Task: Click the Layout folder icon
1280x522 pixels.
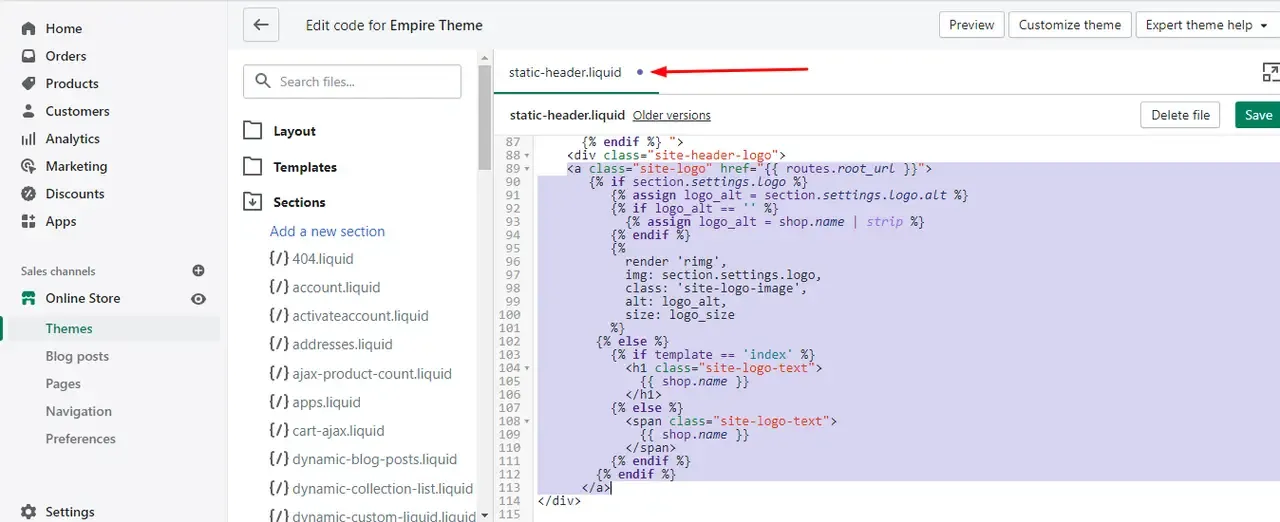Action: point(253,131)
